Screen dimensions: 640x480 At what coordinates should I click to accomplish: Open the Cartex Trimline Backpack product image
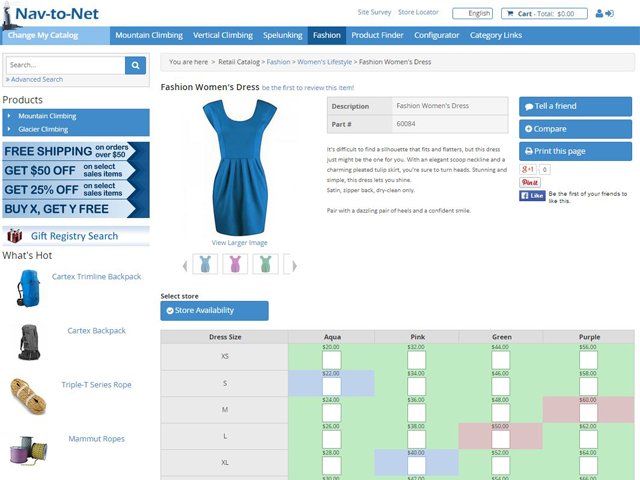pos(27,288)
